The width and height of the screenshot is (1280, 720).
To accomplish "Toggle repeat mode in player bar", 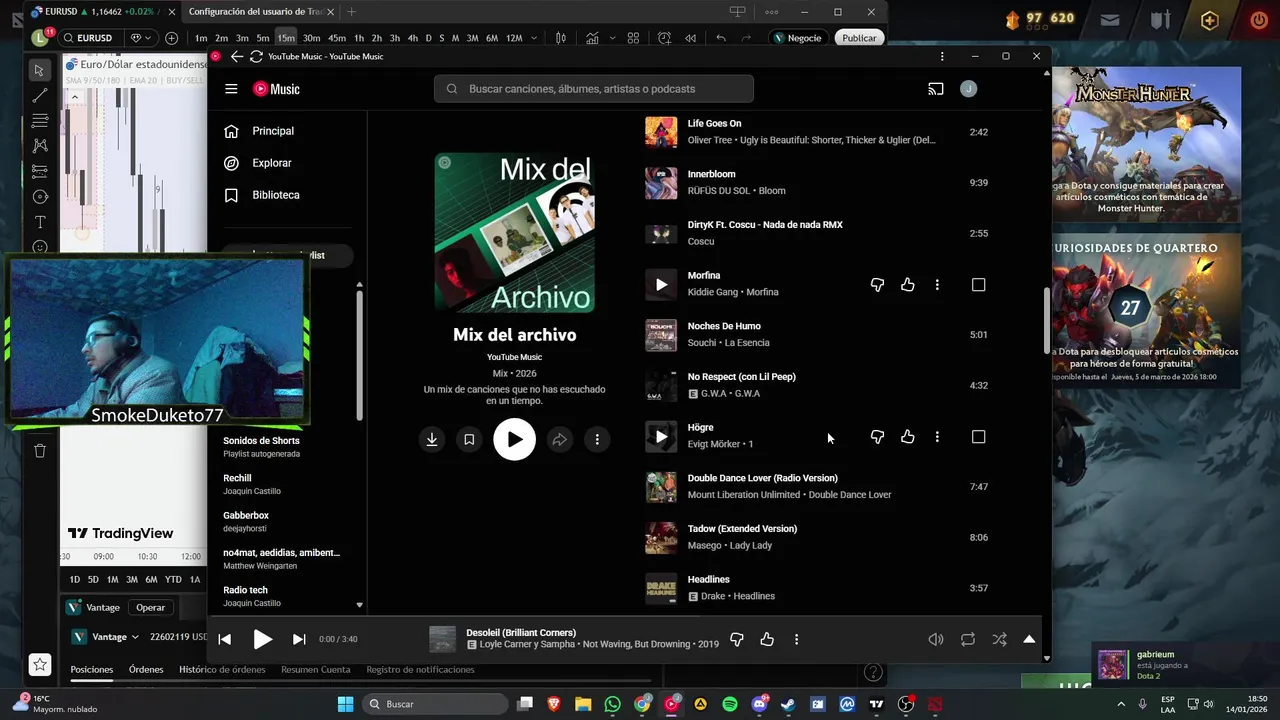I will (968, 639).
